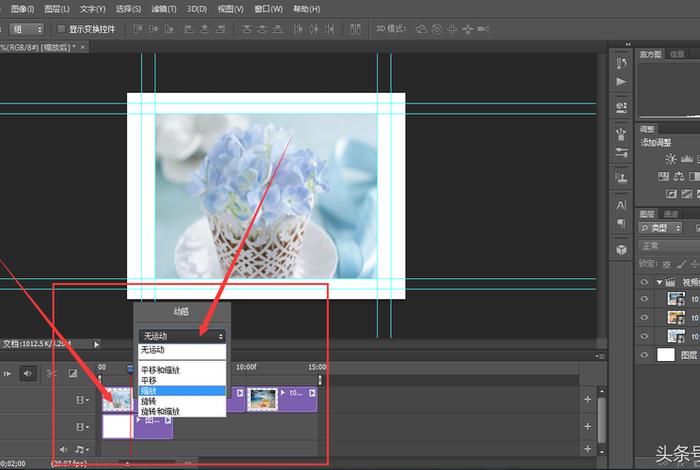Image resolution: width=700 pixels, height=470 pixels.
Task: Select the 3D roll mode icon
Action: [437, 29]
